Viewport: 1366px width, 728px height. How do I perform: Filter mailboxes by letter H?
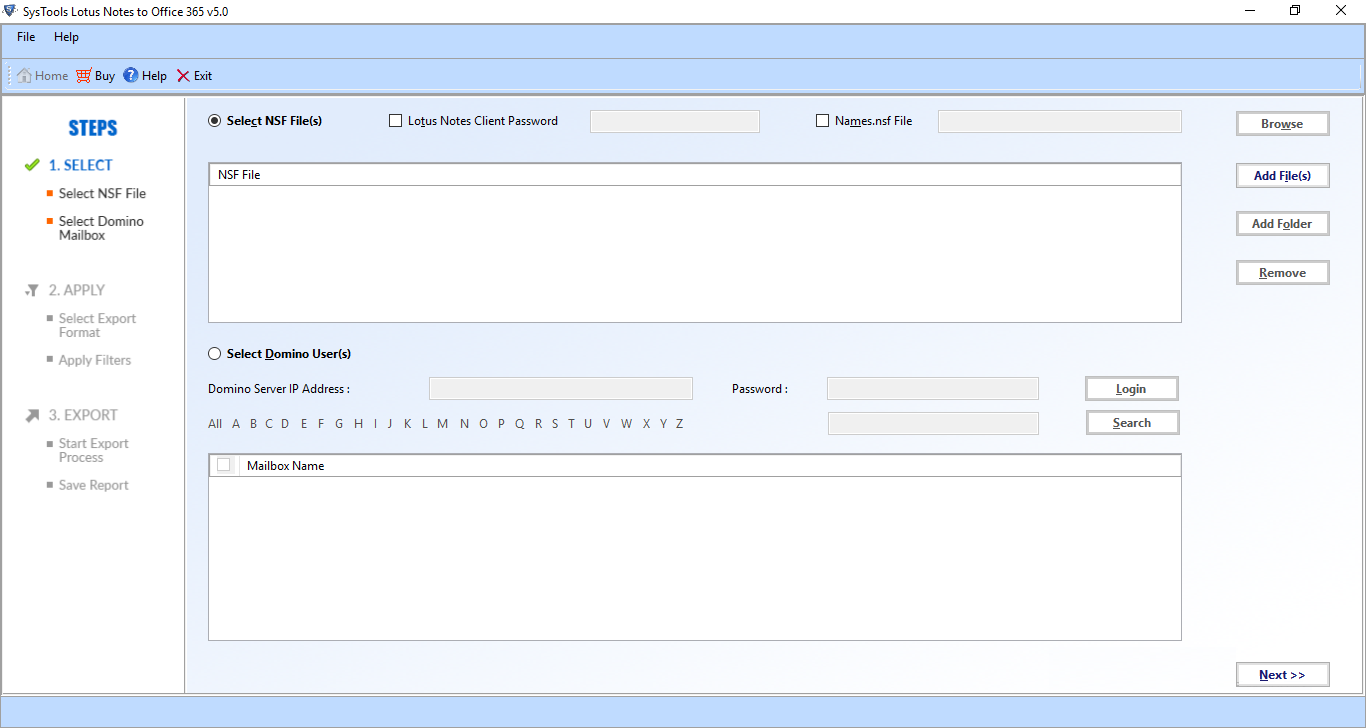click(x=358, y=424)
